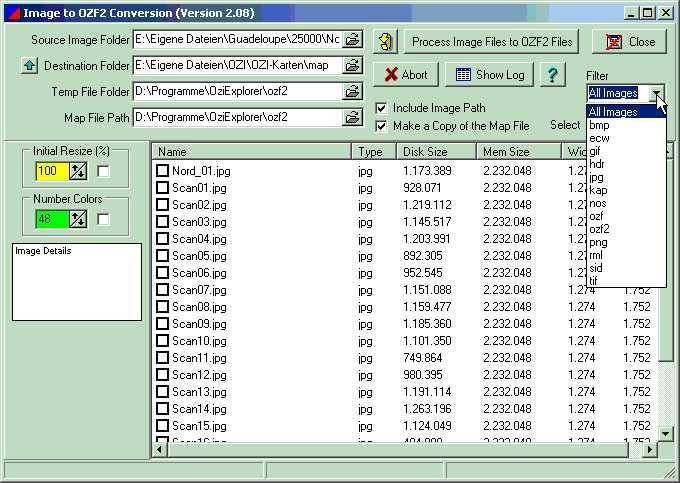Viewport: 680px width, 483px height.
Task: Adjust the Initial Resize spinner
Action: 77,172
